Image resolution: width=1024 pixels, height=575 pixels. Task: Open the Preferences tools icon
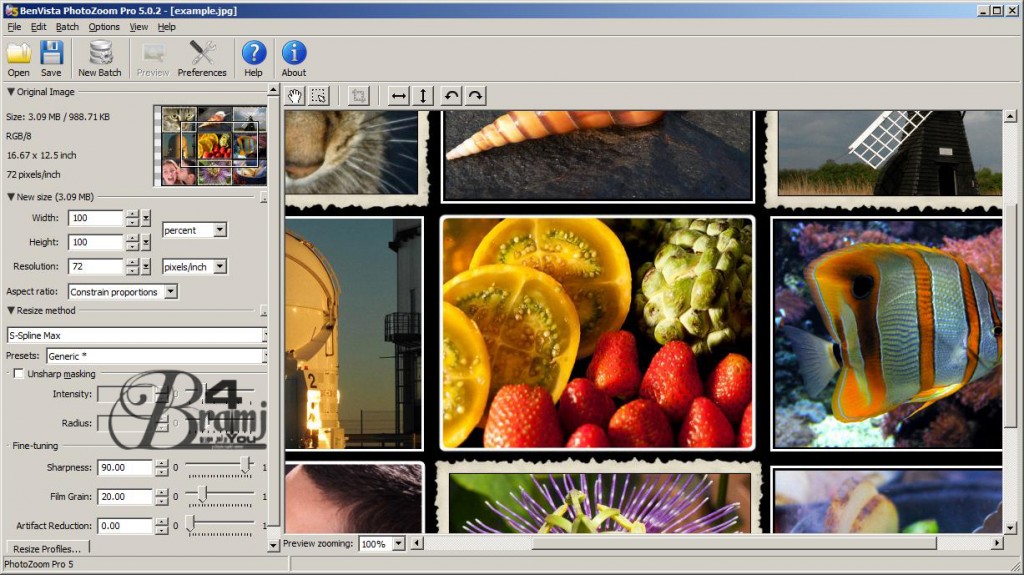(202, 59)
